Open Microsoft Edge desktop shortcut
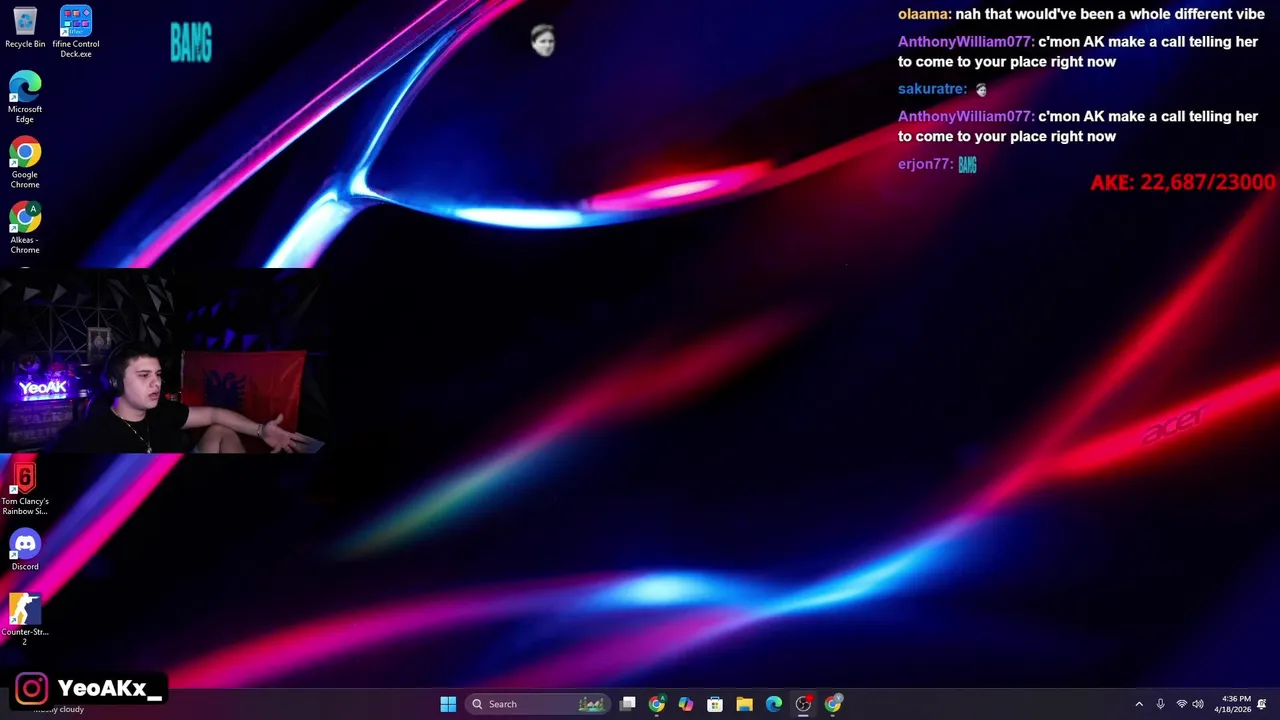 point(25,97)
